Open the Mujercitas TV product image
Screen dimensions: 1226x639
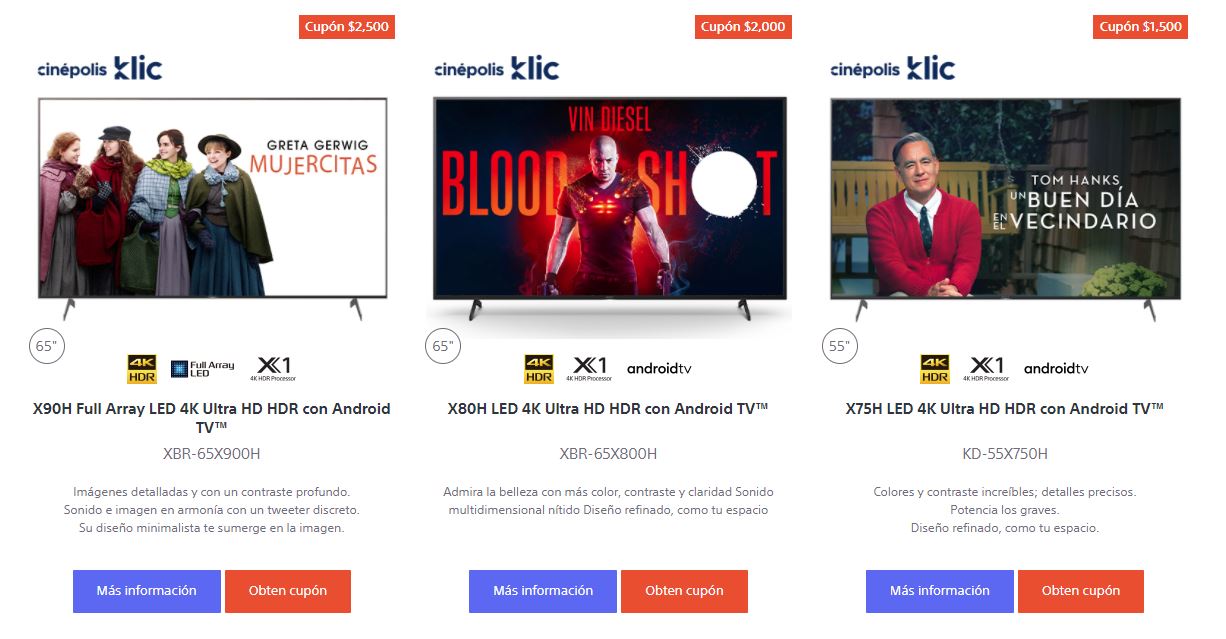coord(213,207)
